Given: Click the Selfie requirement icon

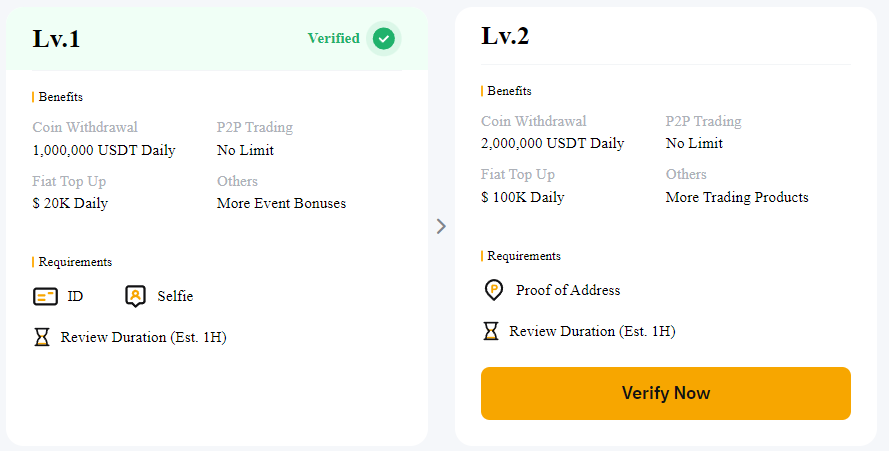Looking at the screenshot, I should pos(135,296).
